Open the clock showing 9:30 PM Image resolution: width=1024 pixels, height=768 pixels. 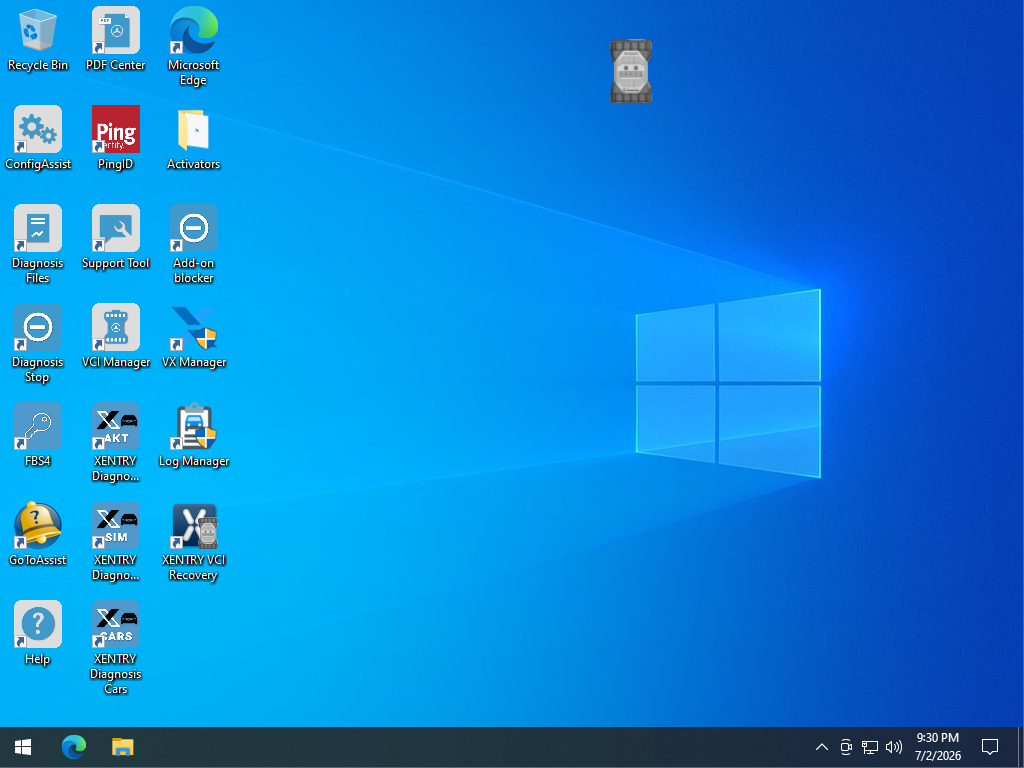click(x=938, y=746)
